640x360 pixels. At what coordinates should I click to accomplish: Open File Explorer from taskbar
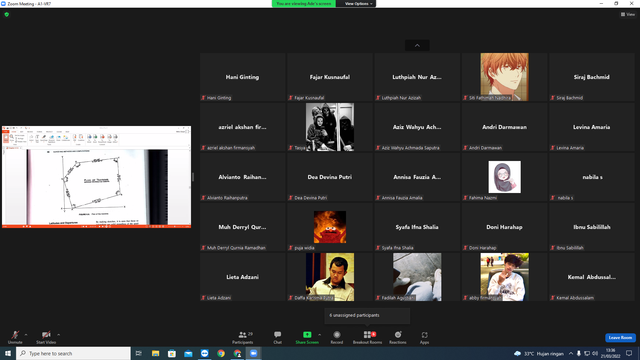(156, 353)
